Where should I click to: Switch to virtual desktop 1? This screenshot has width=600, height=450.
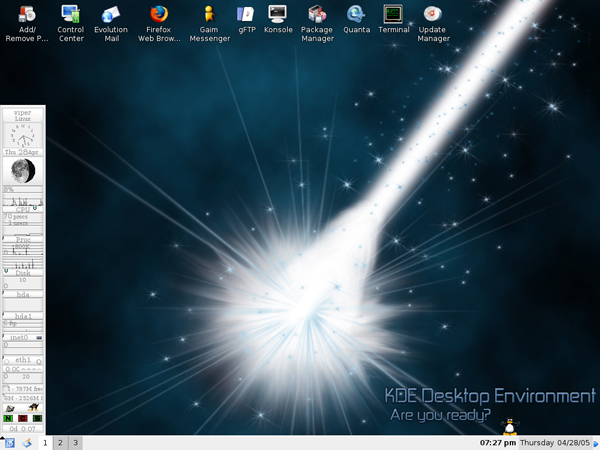[45, 443]
